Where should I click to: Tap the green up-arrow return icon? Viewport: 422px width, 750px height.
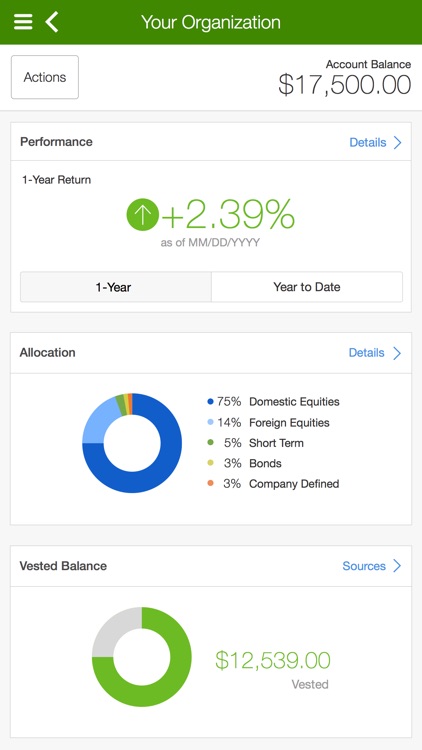click(143, 214)
